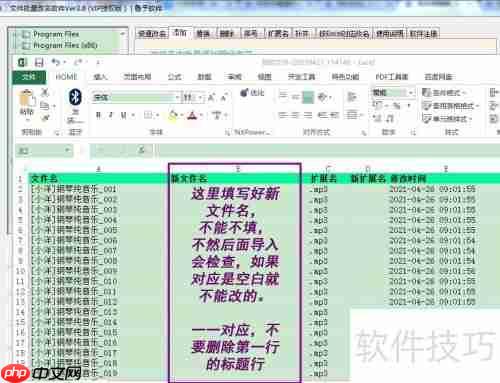Image resolution: width=500 pixels, height=383 pixels.
Task: Open the Bluetooth send icon
Action: point(75,97)
